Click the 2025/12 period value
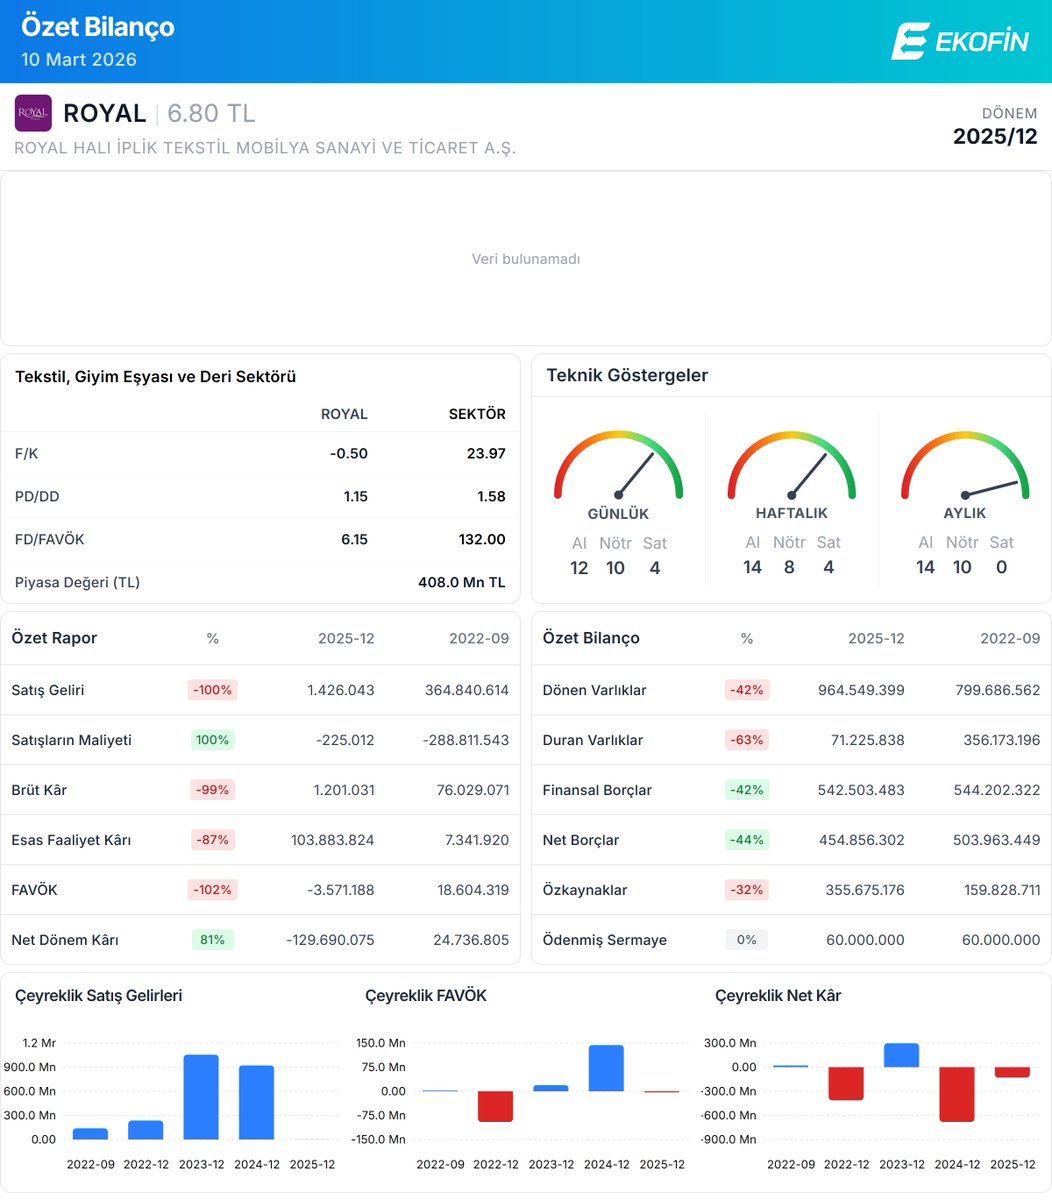Viewport: 1052px width, 1200px height. [x=995, y=137]
